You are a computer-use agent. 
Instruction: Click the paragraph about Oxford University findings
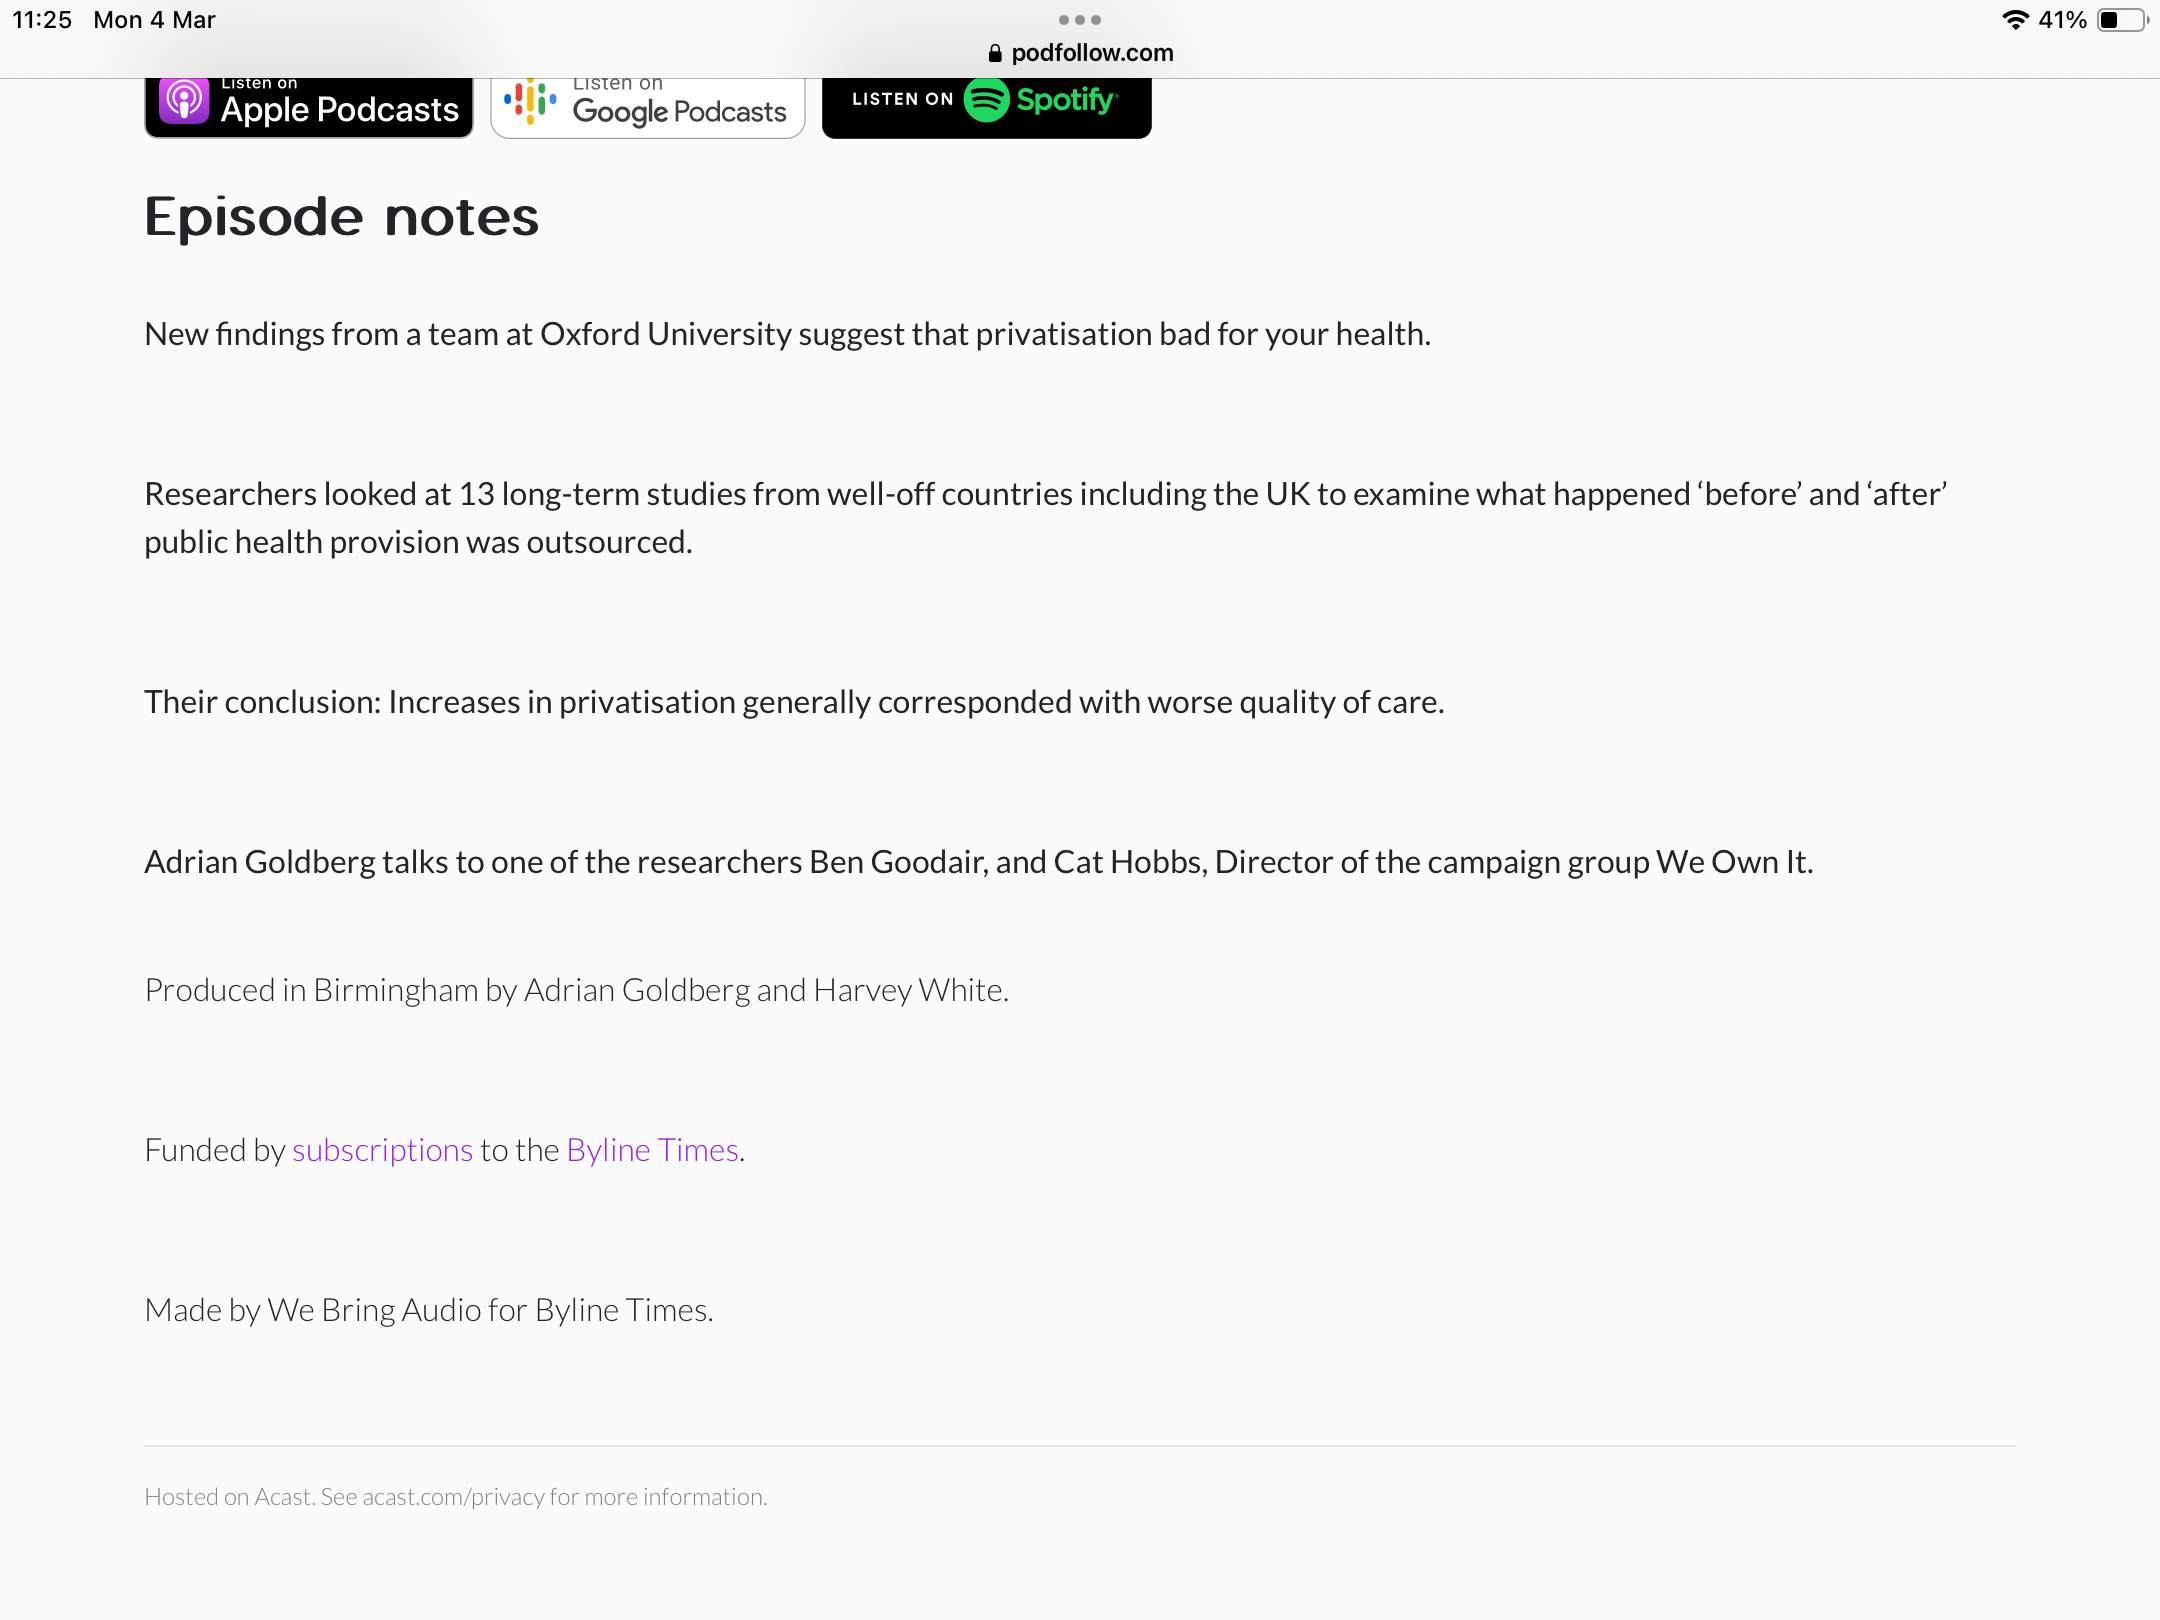pyautogui.click(x=788, y=334)
